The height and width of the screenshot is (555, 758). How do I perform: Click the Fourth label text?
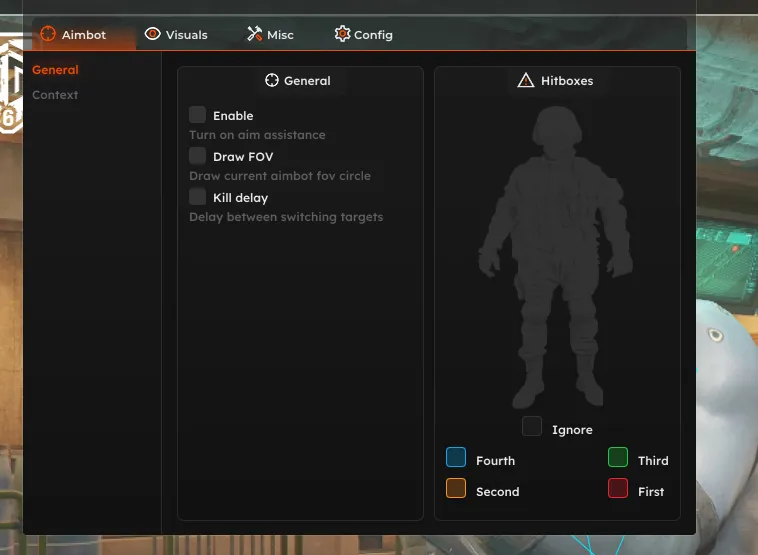(496, 461)
